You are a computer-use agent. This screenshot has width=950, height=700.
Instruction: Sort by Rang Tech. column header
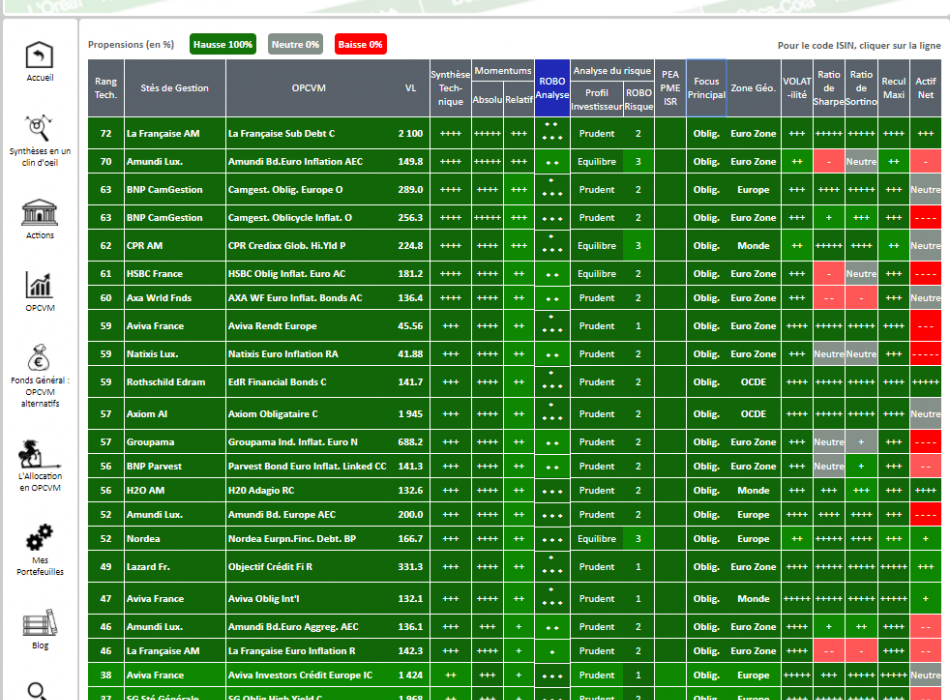[105, 88]
